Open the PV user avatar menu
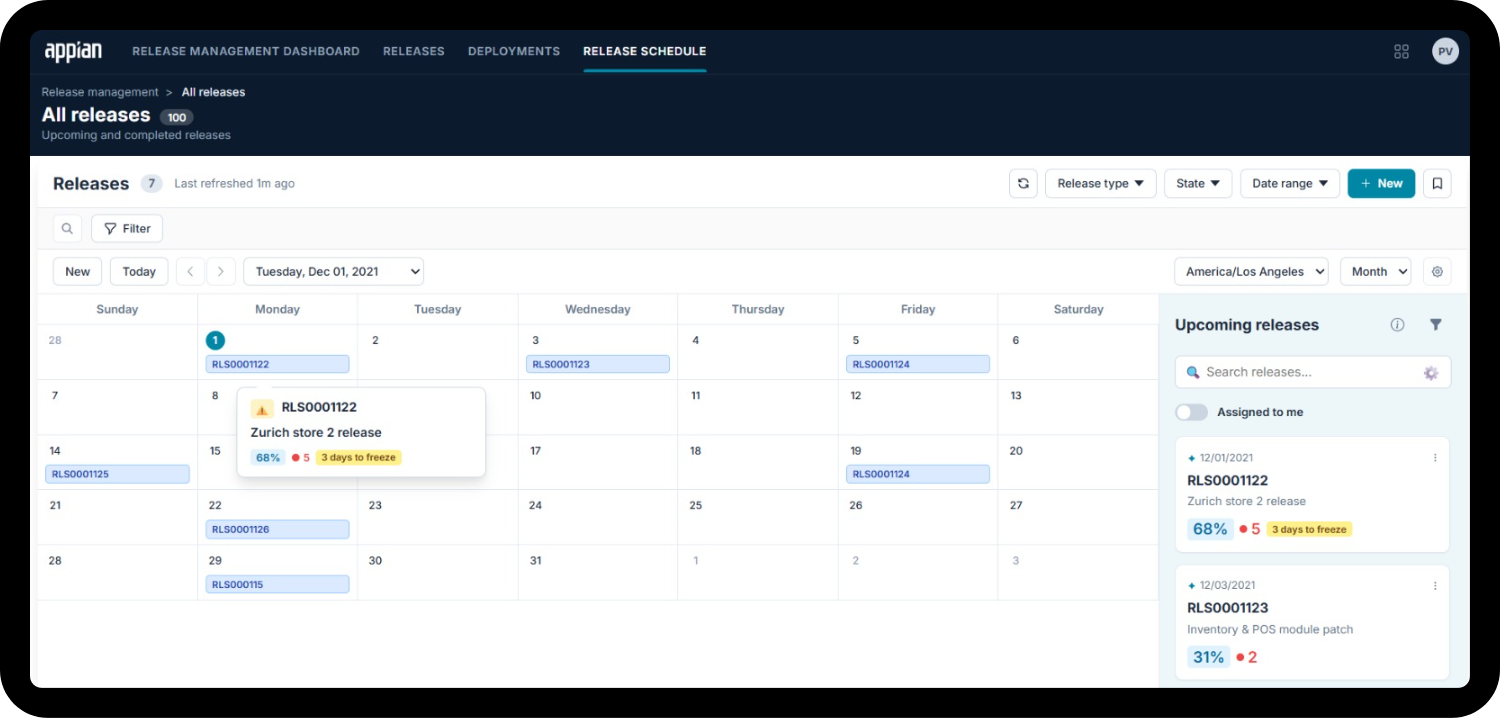 coord(1445,51)
